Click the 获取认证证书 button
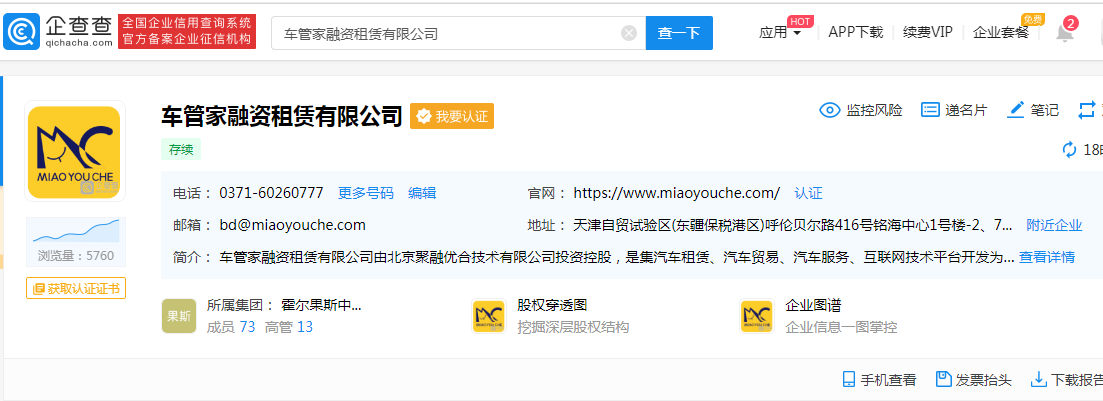 click(76, 288)
